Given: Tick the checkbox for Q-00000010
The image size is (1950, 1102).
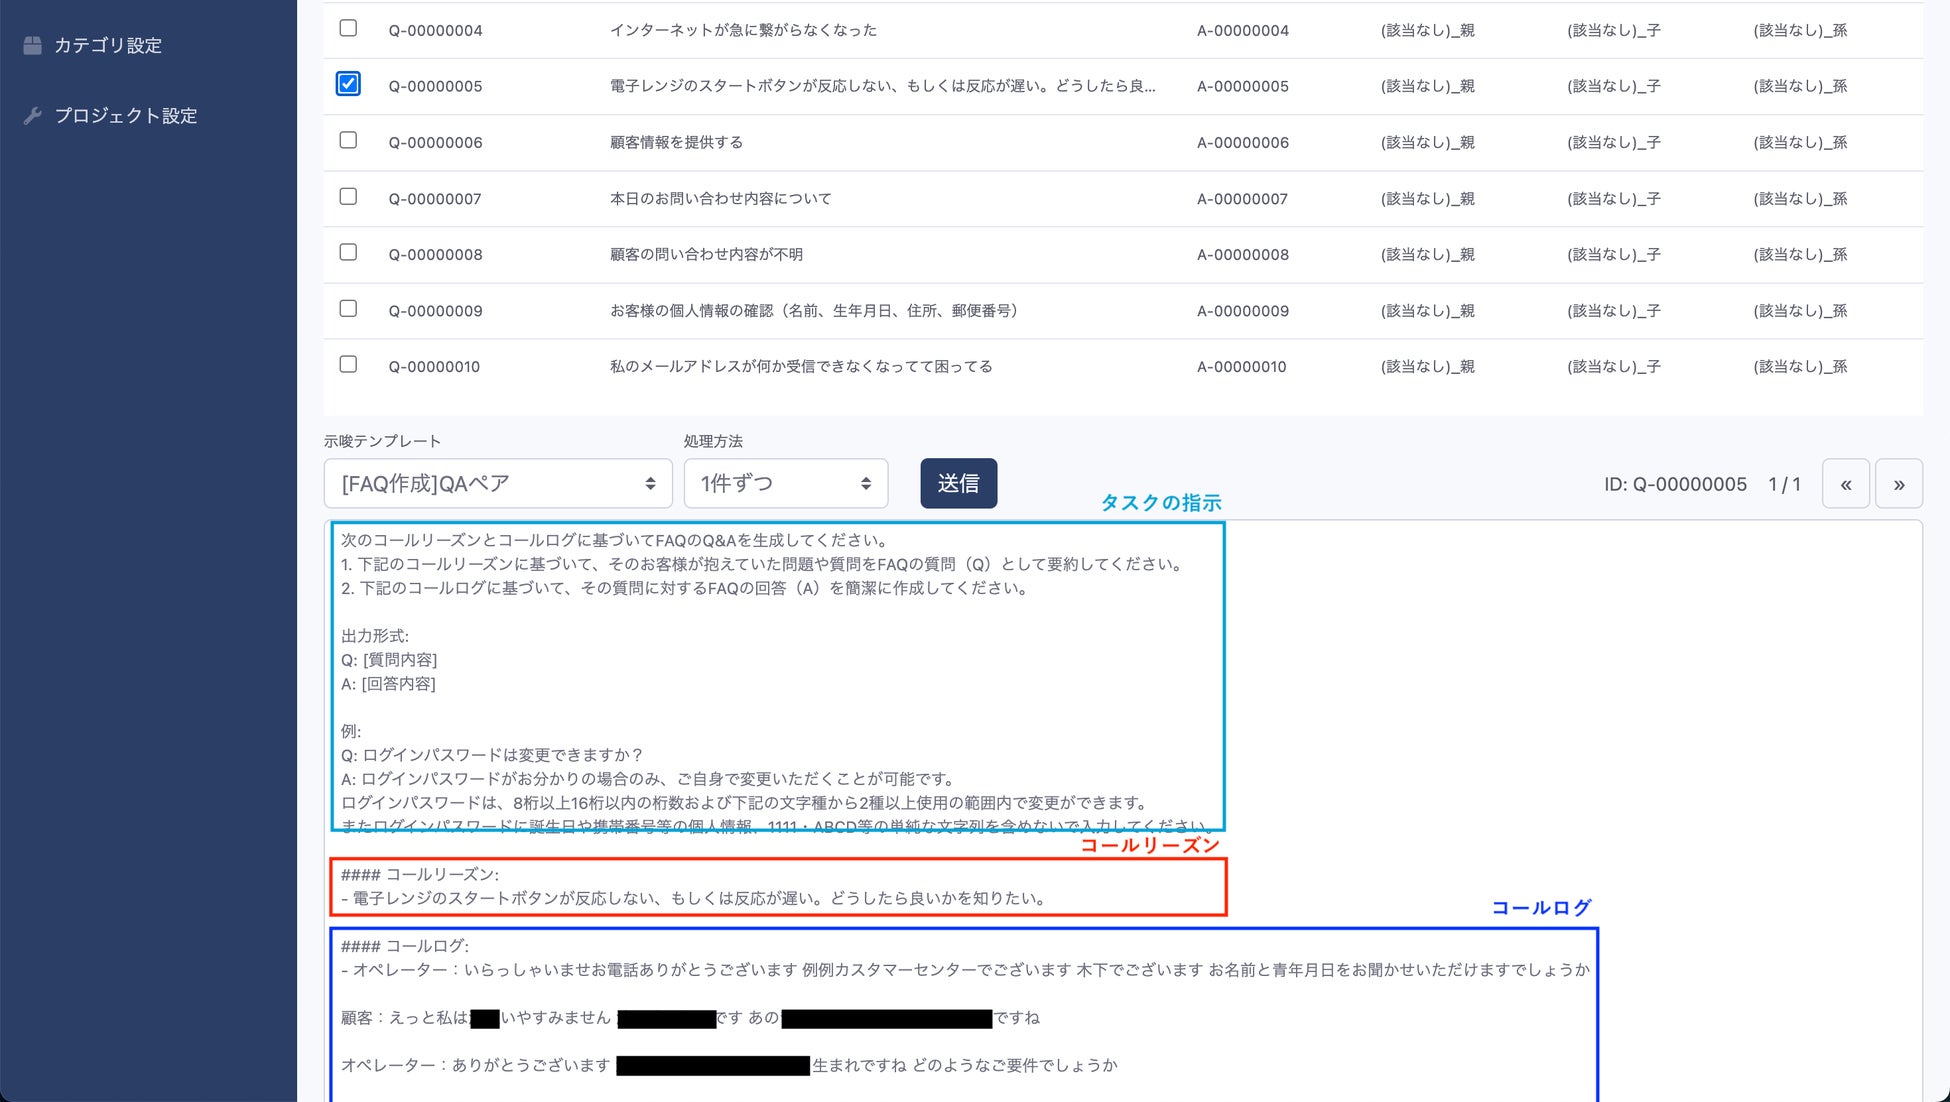Looking at the screenshot, I should pos(348,364).
